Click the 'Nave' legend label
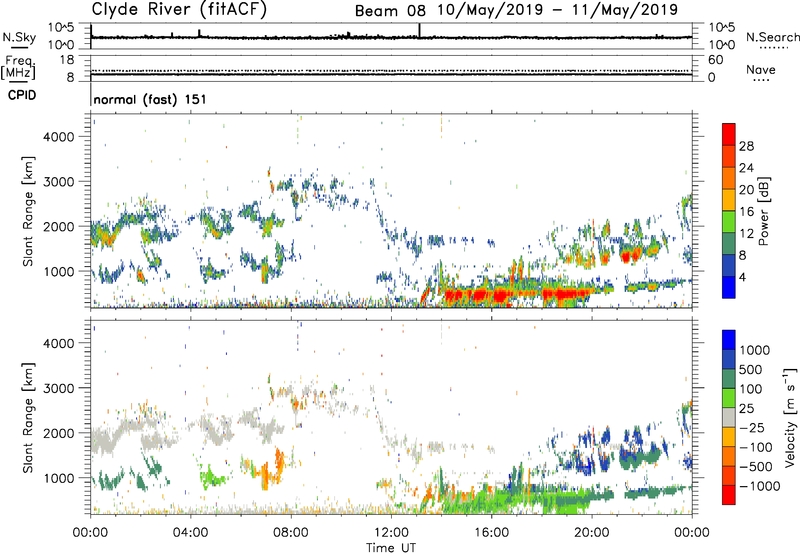800x554 pixels. [x=761, y=69]
